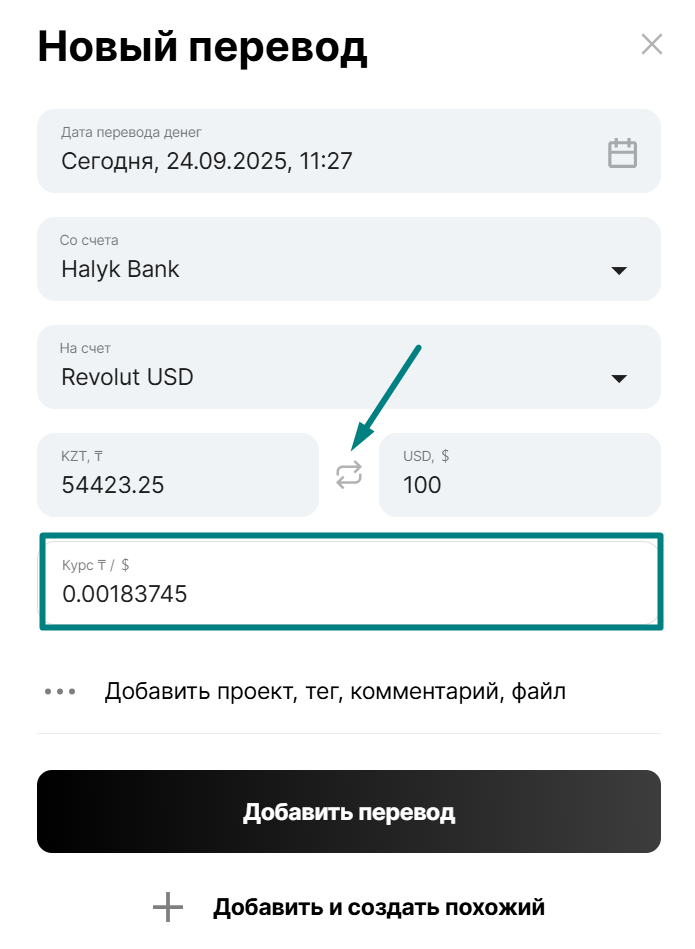Screen dimensions: 695x949
Task: Close the Новый перевод dialog
Action: (x=651, y=44)
